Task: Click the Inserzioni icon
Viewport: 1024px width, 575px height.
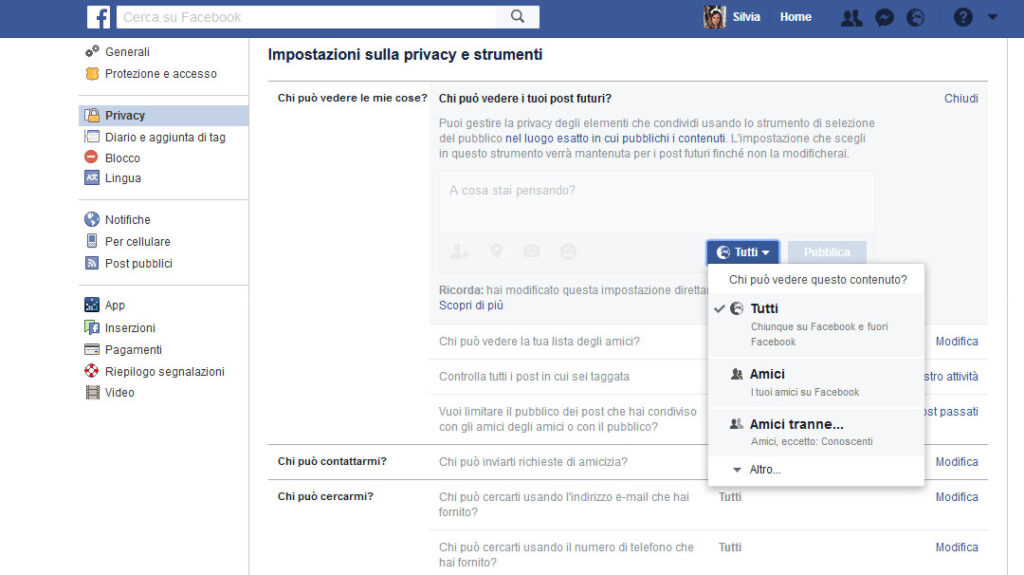Action: click(92, 327)
